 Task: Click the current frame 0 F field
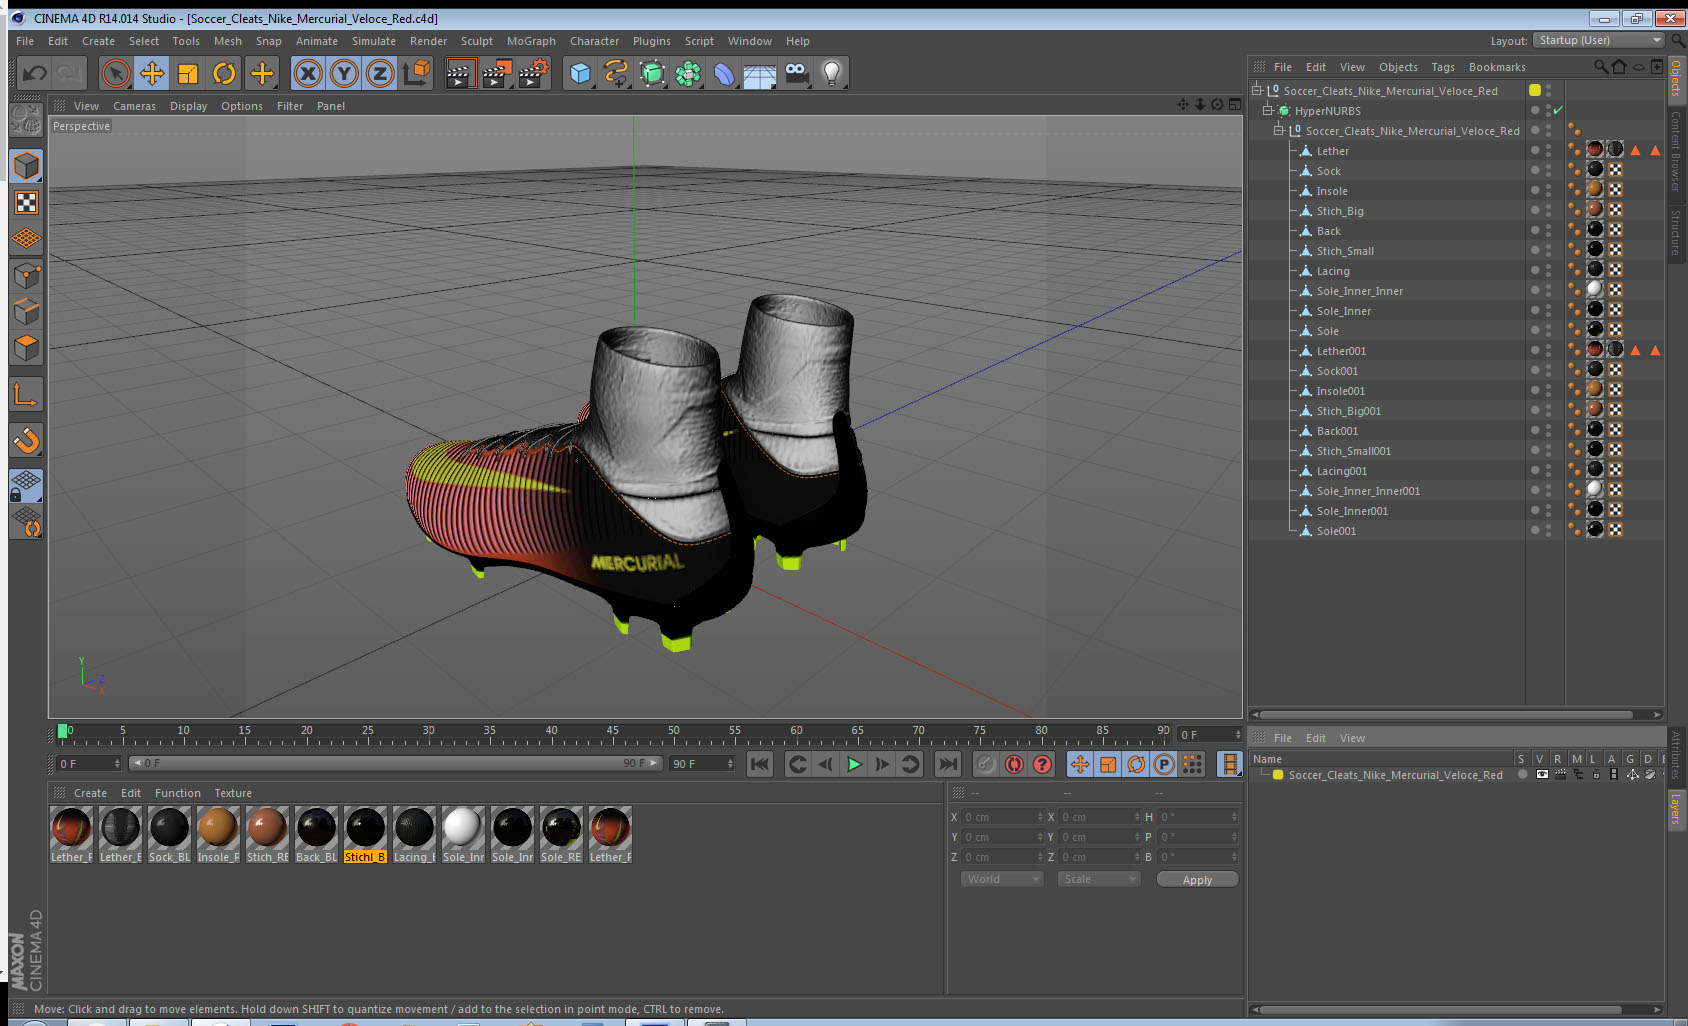point(88,764)
